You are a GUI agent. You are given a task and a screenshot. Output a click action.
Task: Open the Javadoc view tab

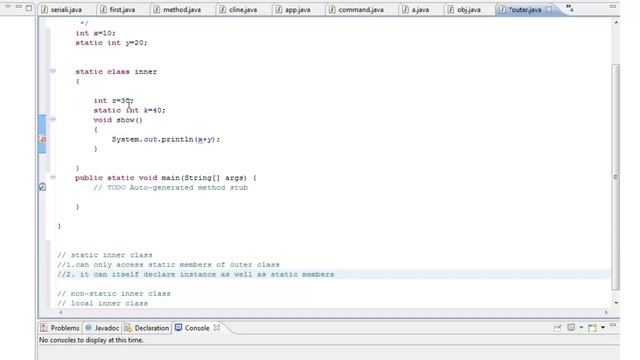coord(102,328)
